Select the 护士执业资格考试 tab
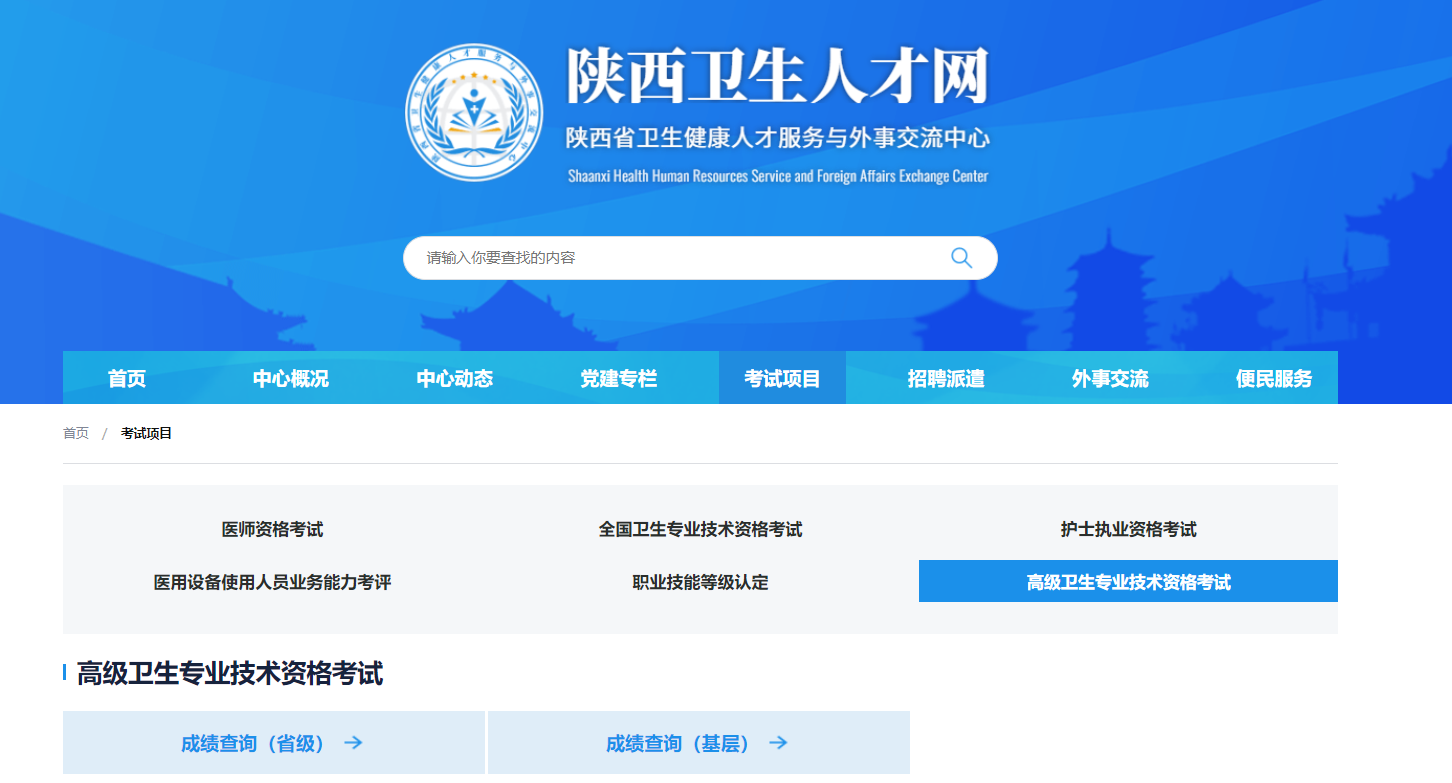This screenshot has height=783, width=1452. click(1128, 530)
